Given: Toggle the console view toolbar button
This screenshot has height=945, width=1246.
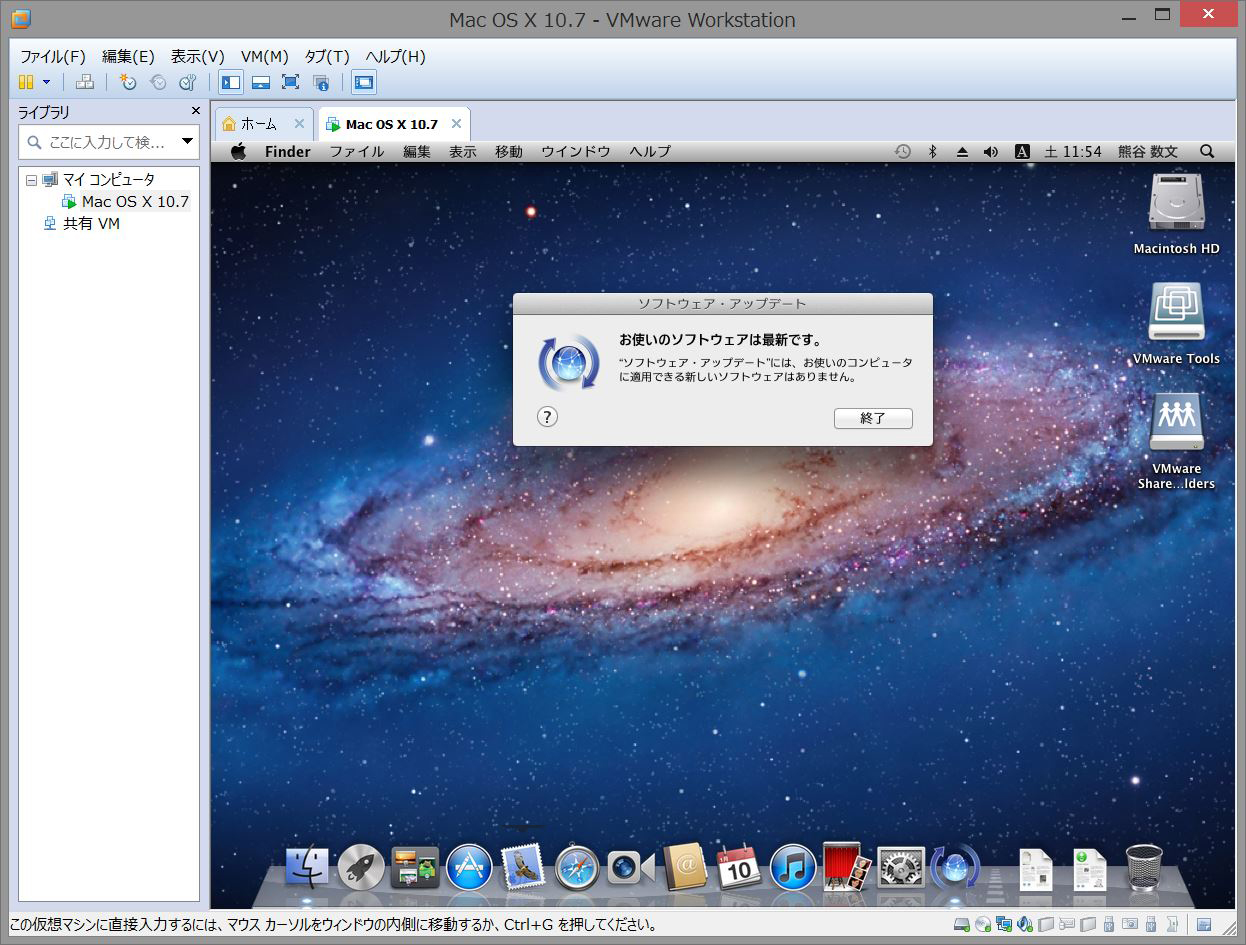Looking at the screenshot, I should click(x=364, y=82).
